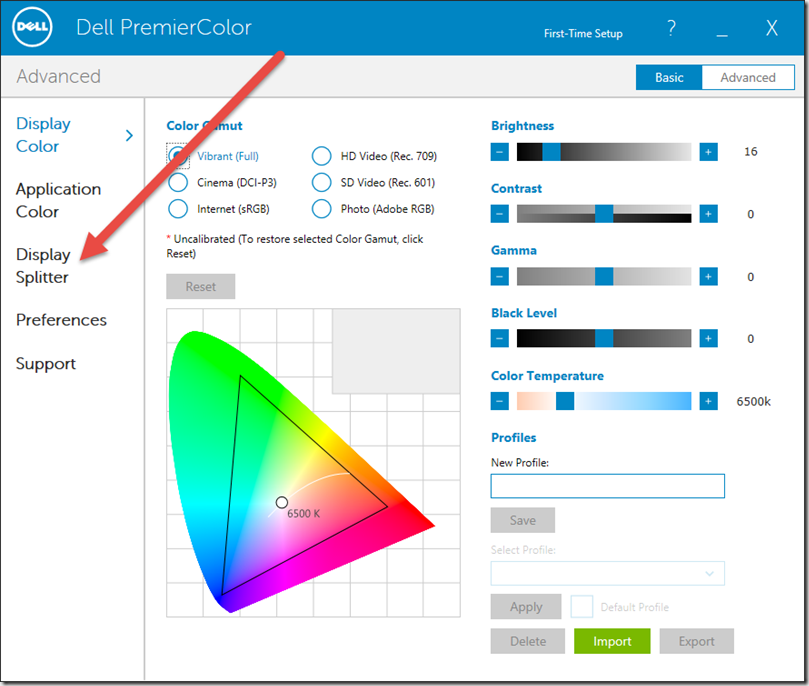809x686 pixels.
Task: Open the Select Profile dropdown
Action: (607, 573)
